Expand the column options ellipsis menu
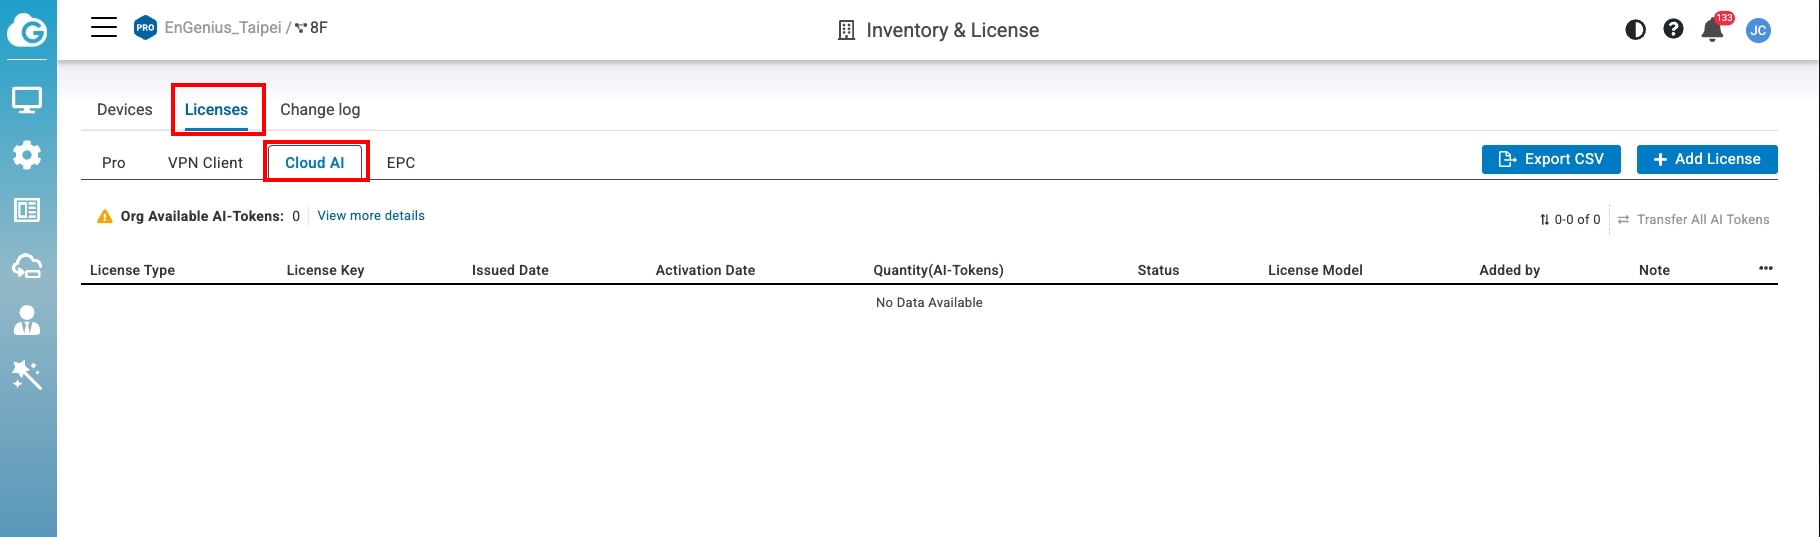This screenshot has width=1820, height=537. click(1766, 268)
